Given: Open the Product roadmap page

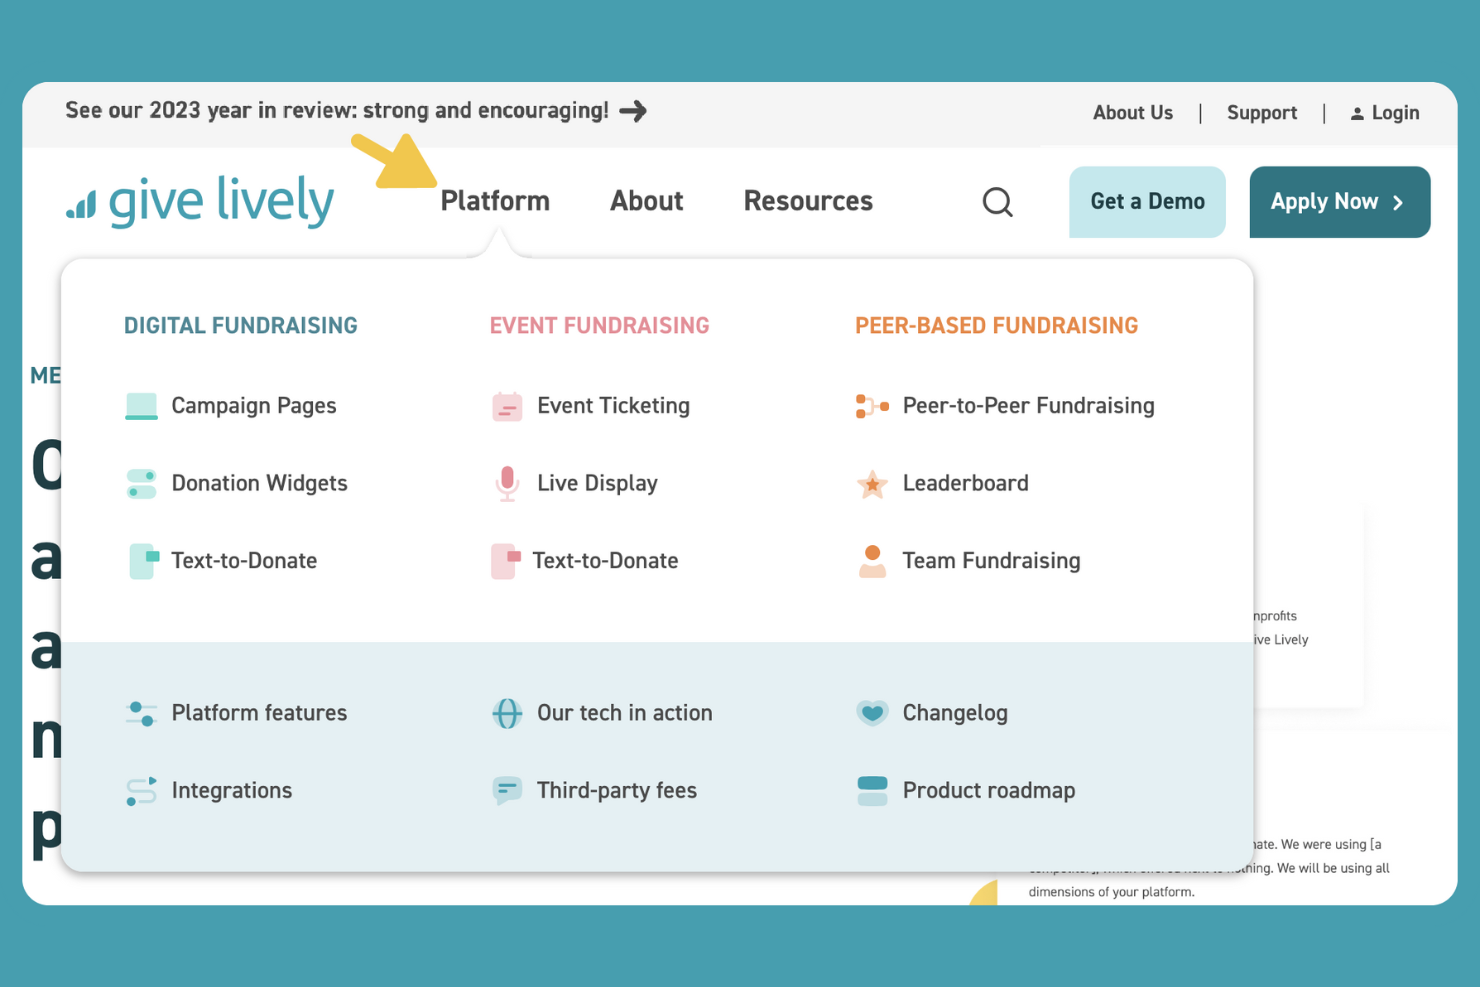Looking at the screenshot, I should click(x=988, y=790).
